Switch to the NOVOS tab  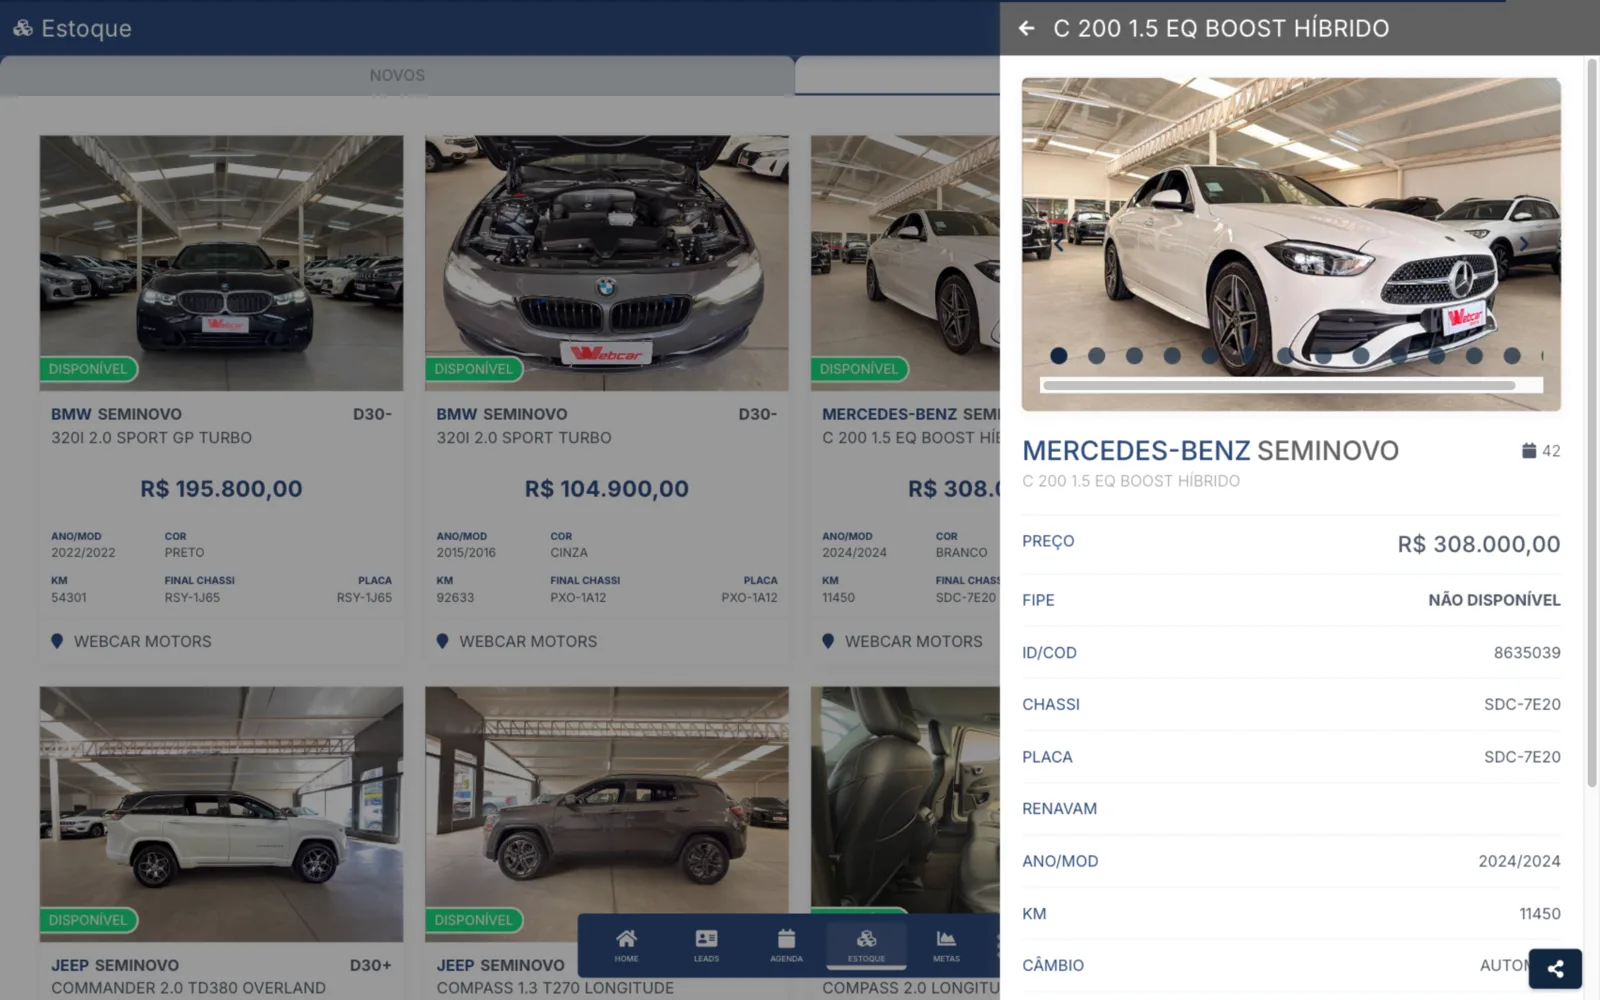point(397,75)
